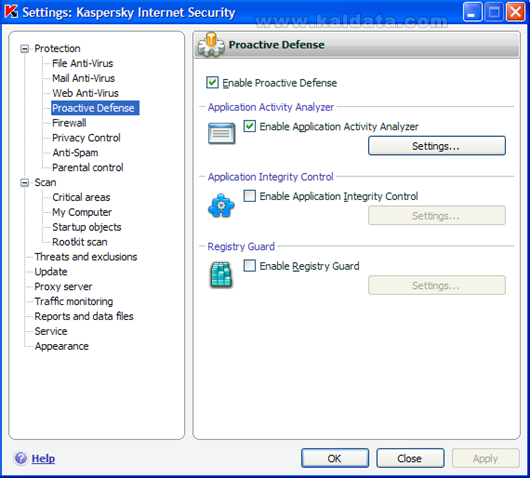This screenshot has height=478, width=530.
Task: Check Enable Application Integrity Control
Action: click(x=250, y=196)
